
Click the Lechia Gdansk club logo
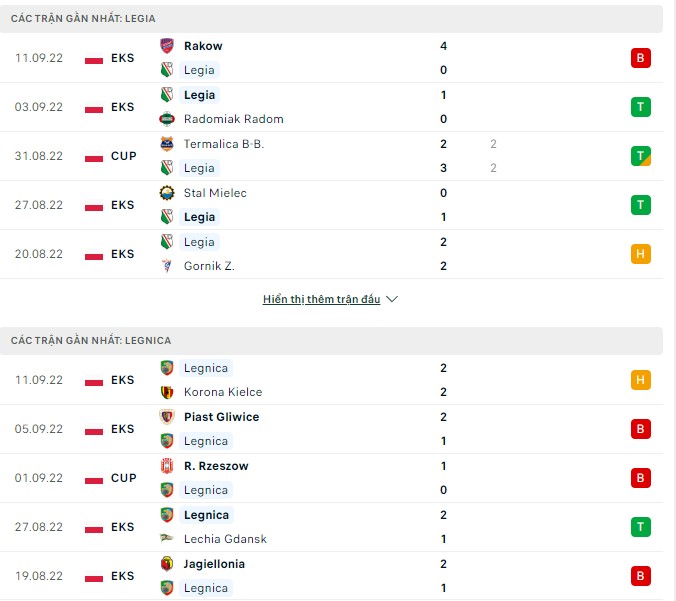click(x=167, y=539)
